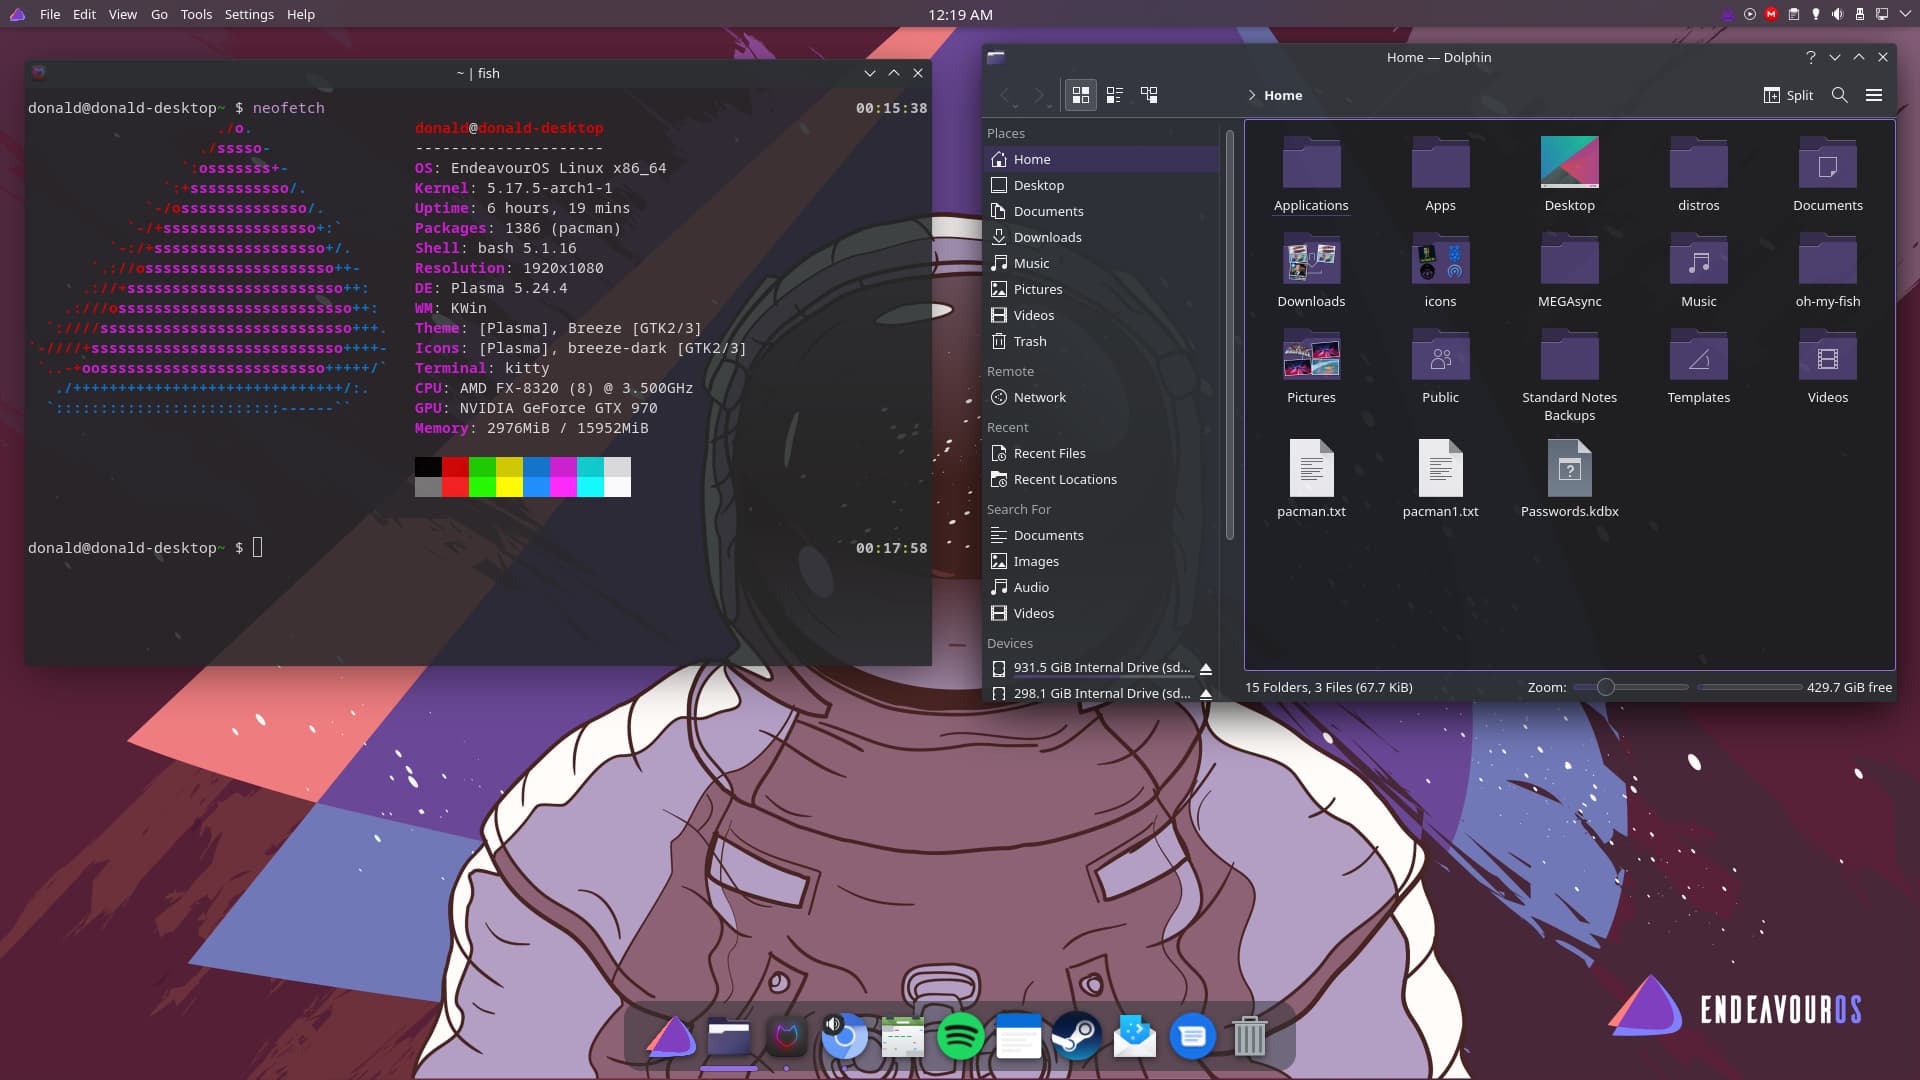The height and width of the screenshot is (1080, 1920).
Task: Search for Audio in sidebar
Action: (x=1101, y=587)
